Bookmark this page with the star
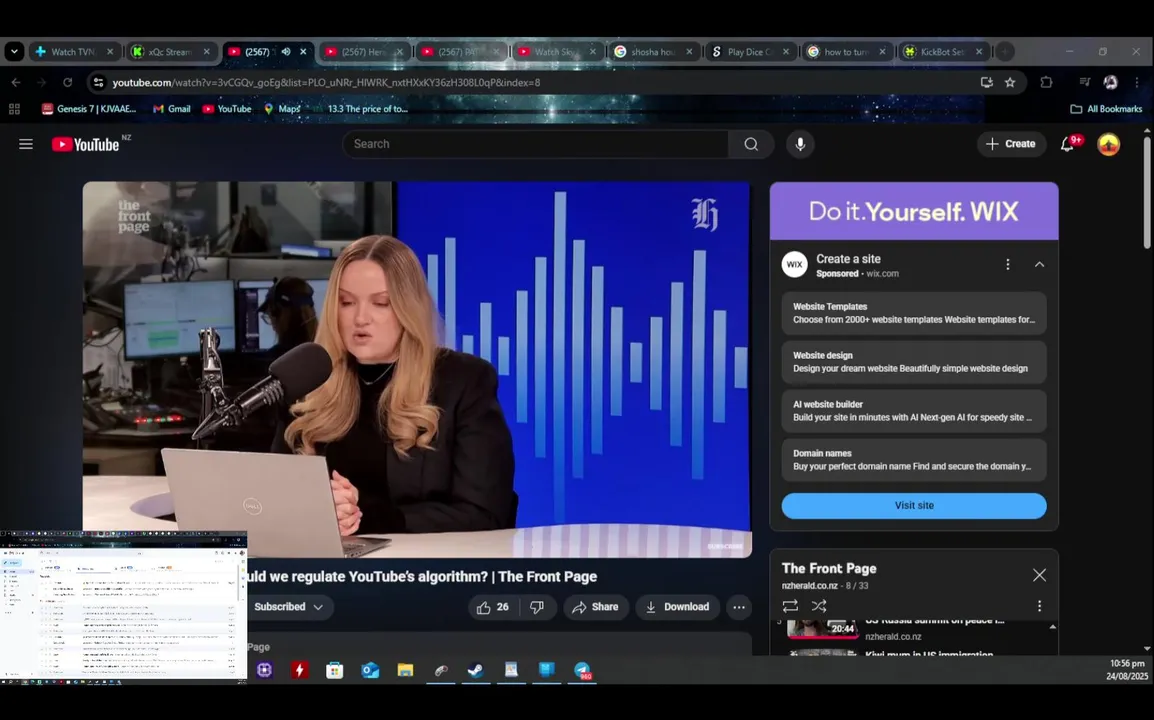The width and height of the screenshot is (1154, 720). point(1010,82)
